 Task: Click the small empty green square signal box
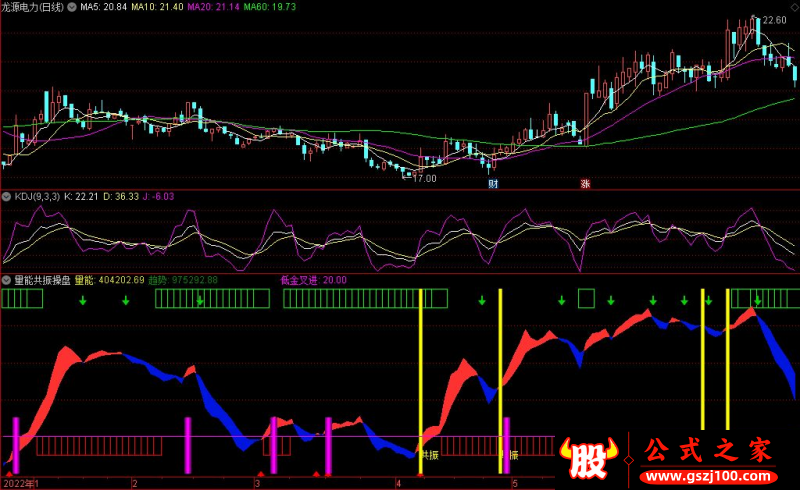tap(586, 299)
